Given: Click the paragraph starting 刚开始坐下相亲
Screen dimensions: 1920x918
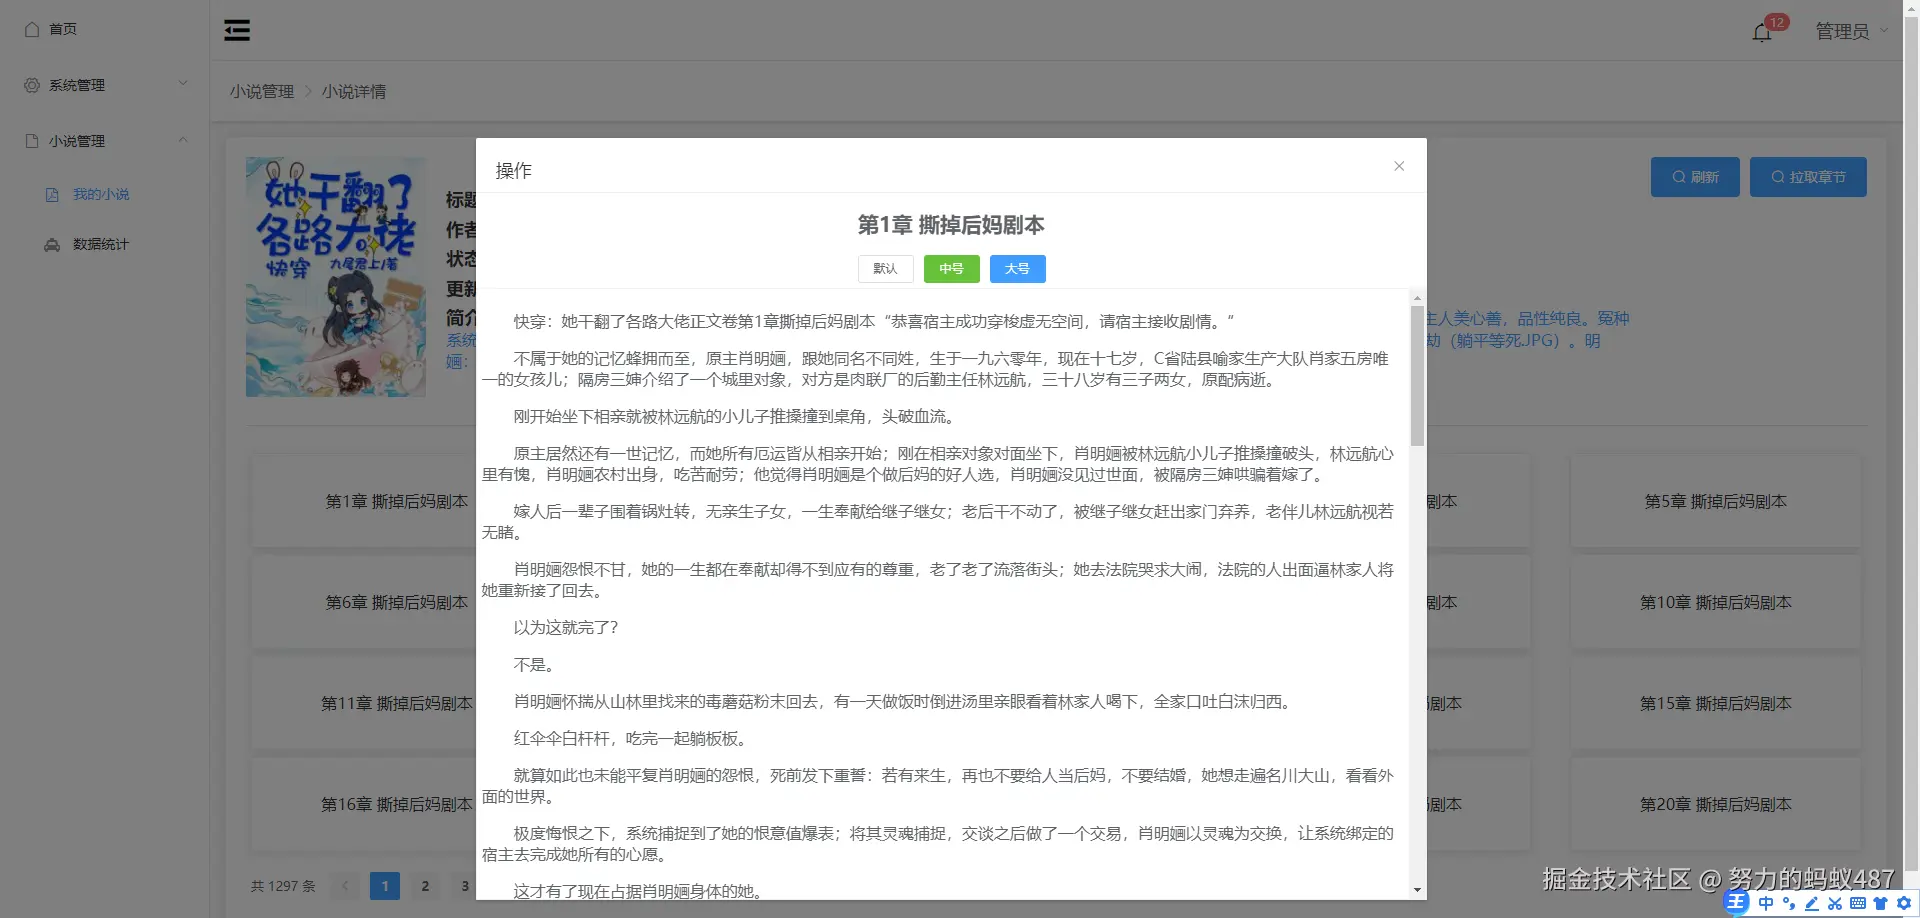Looking at the screenshot, I should 735,417.
